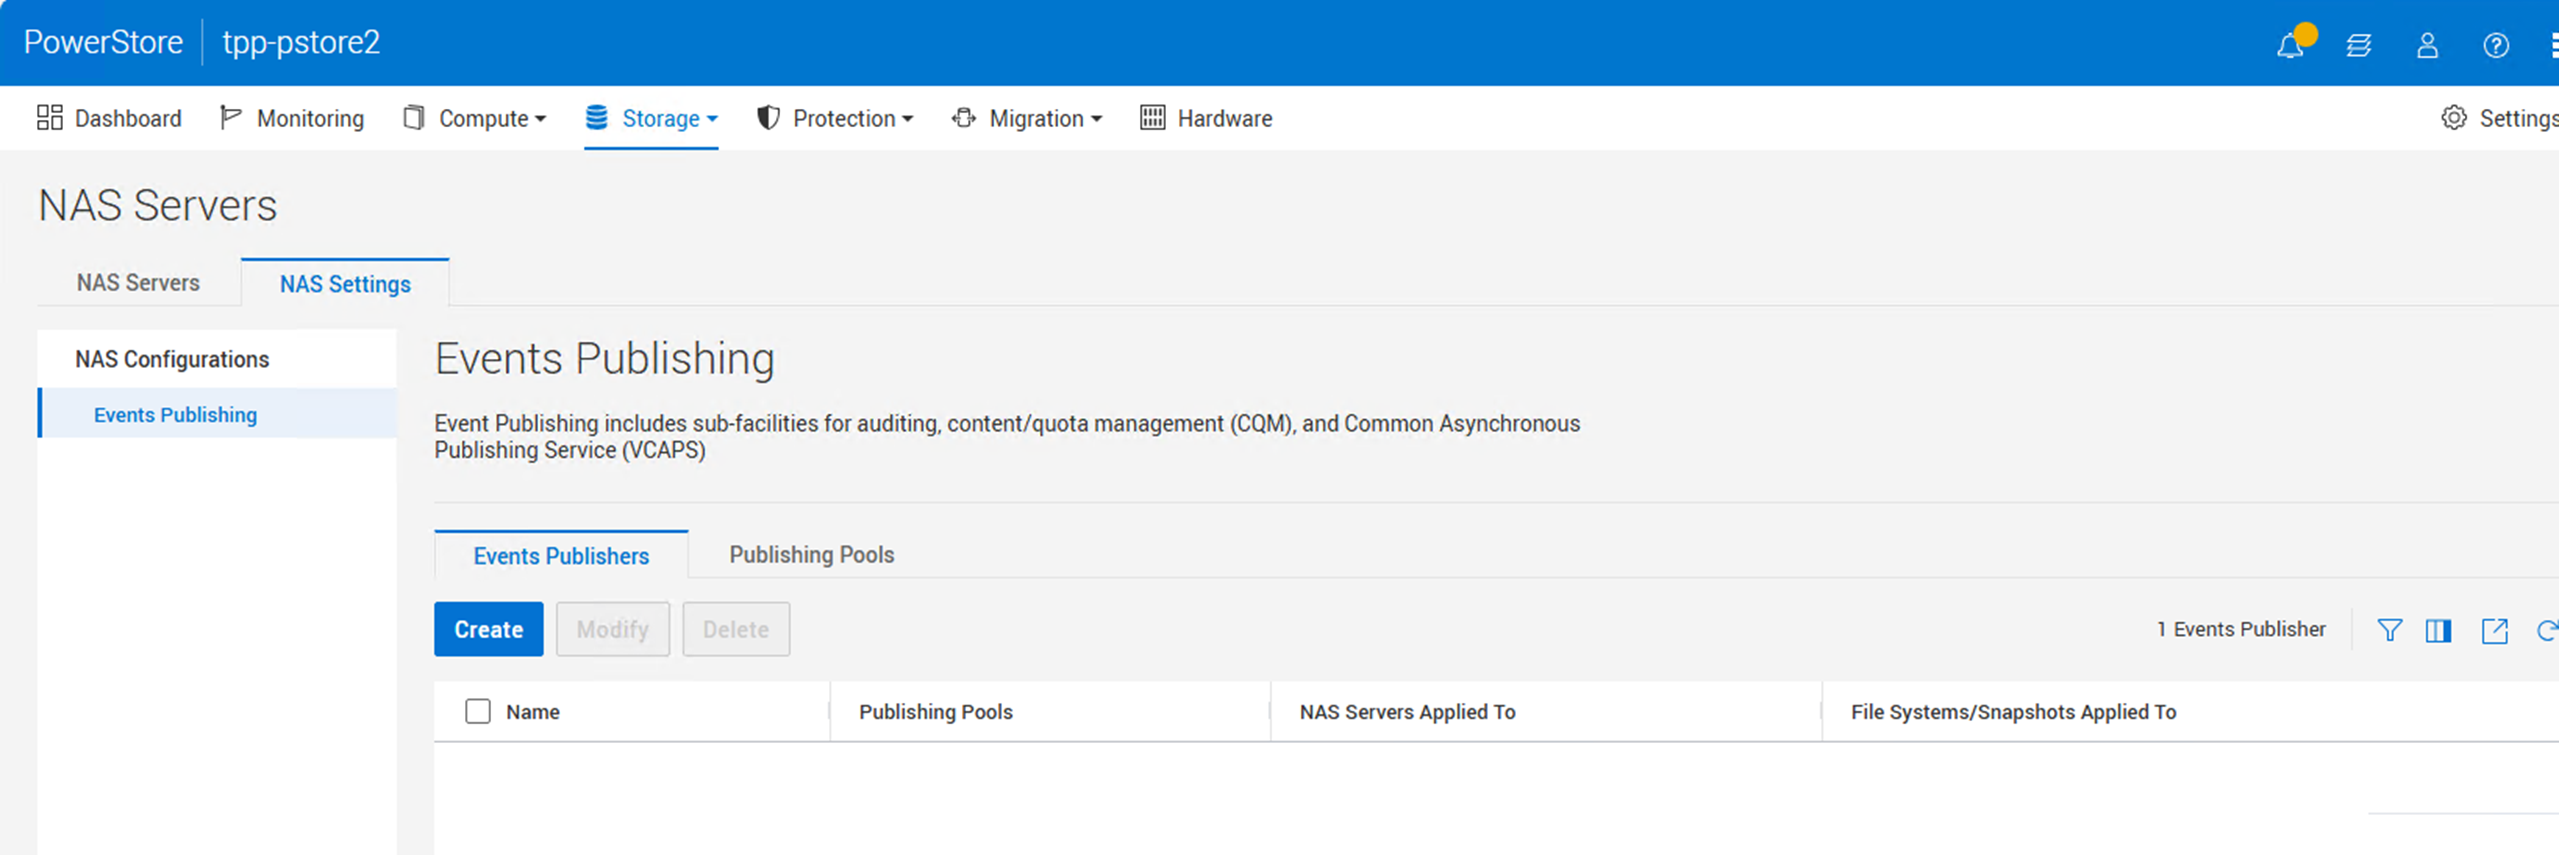The height and width of the screenshot is (855, 2559).
Task: Click the Create button
Action: click(x=488, y=629)
